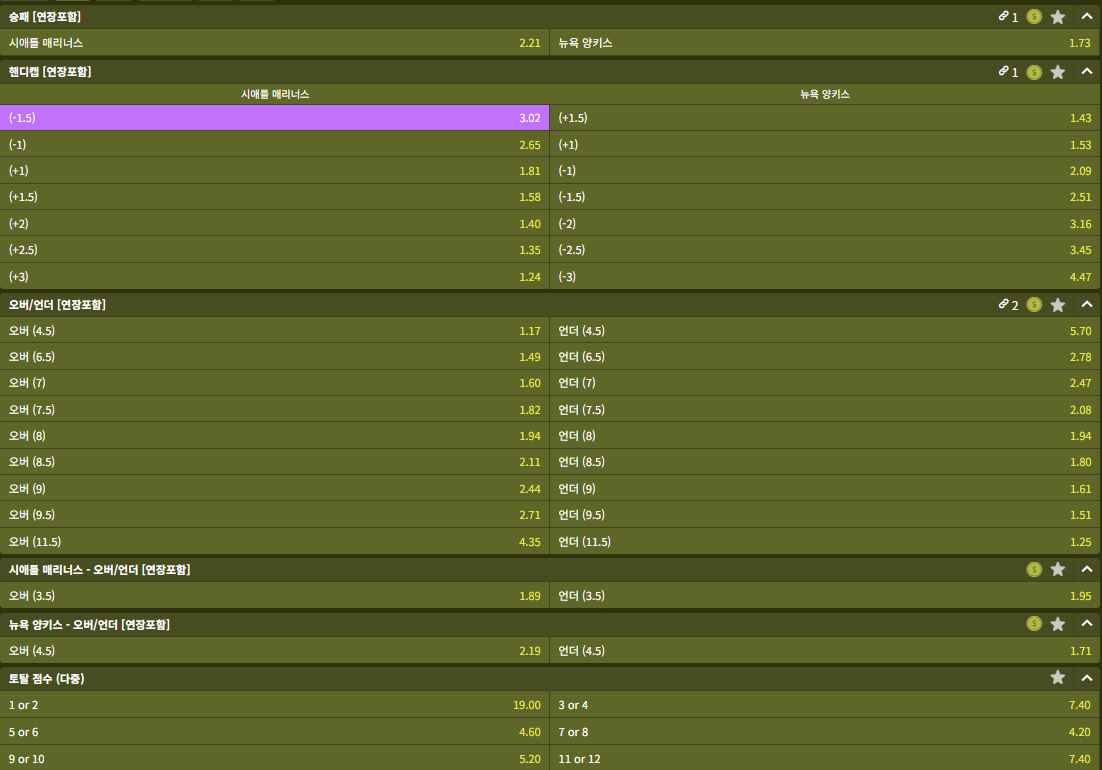This screenshot has width=1102, height=770.
Task: Pick 양키스 (-3) handicap at 4.47
Action: click(825, 276)
